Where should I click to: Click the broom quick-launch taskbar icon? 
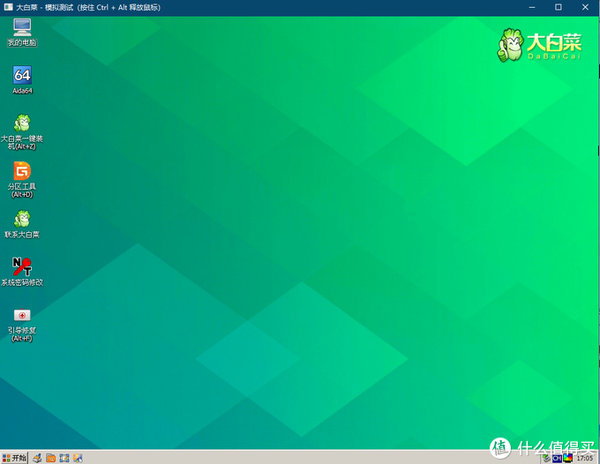click(x=37, y=458)
